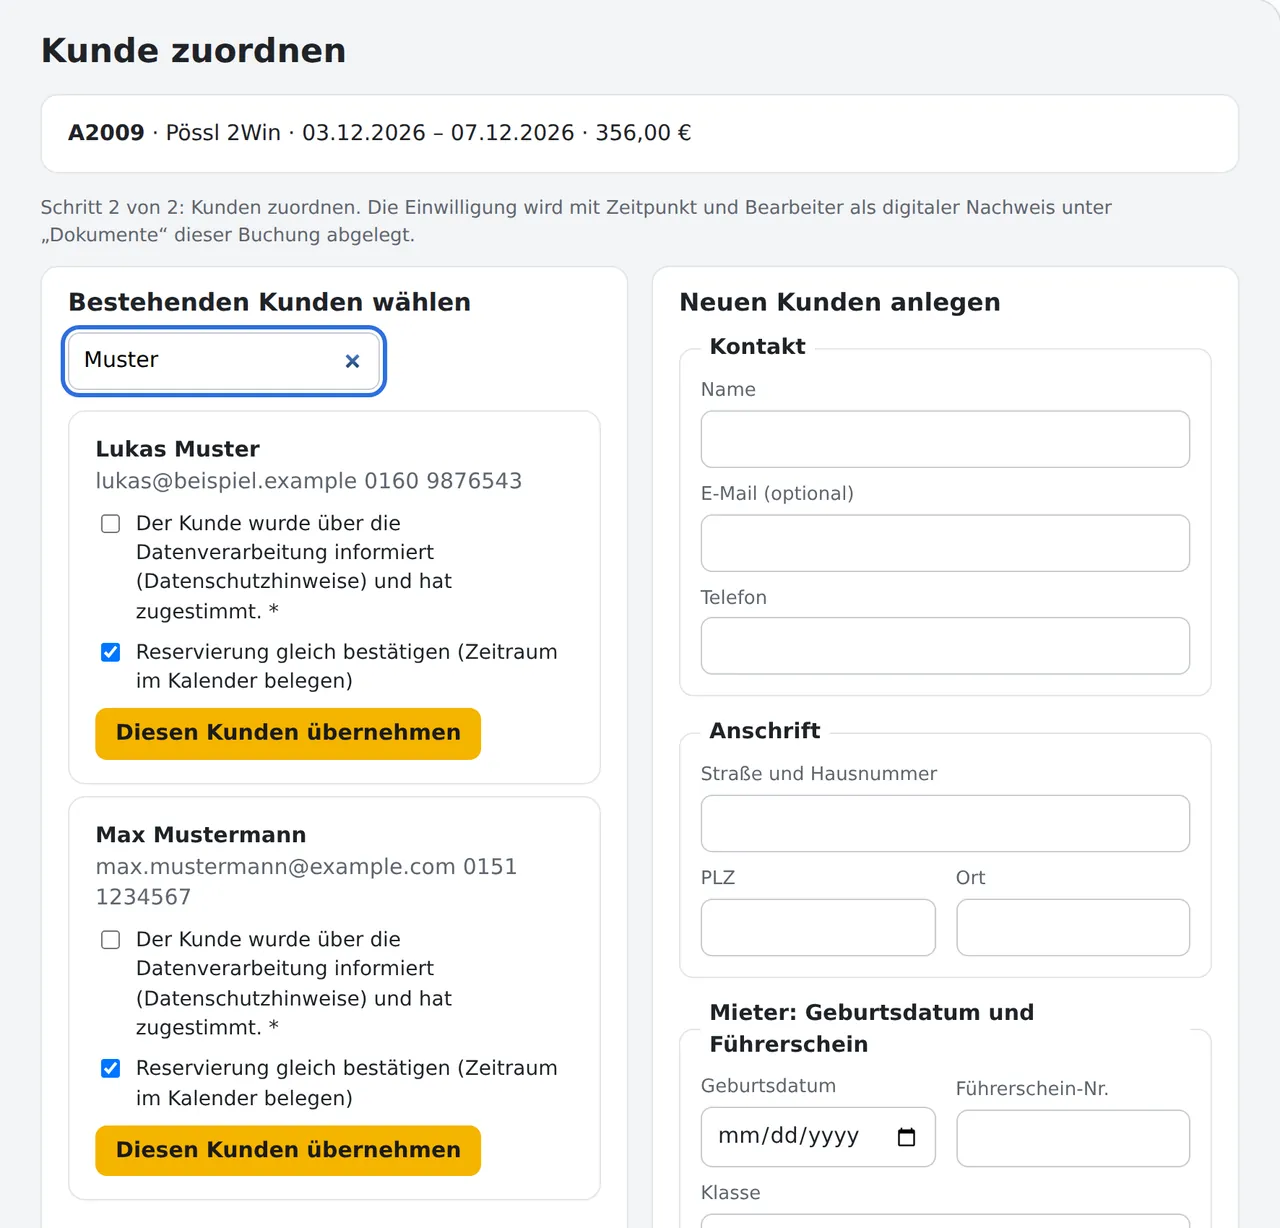Click the Bestehenden Kunden wählen heading
Screen dimensions: 1280x1228
click(269, 302)
